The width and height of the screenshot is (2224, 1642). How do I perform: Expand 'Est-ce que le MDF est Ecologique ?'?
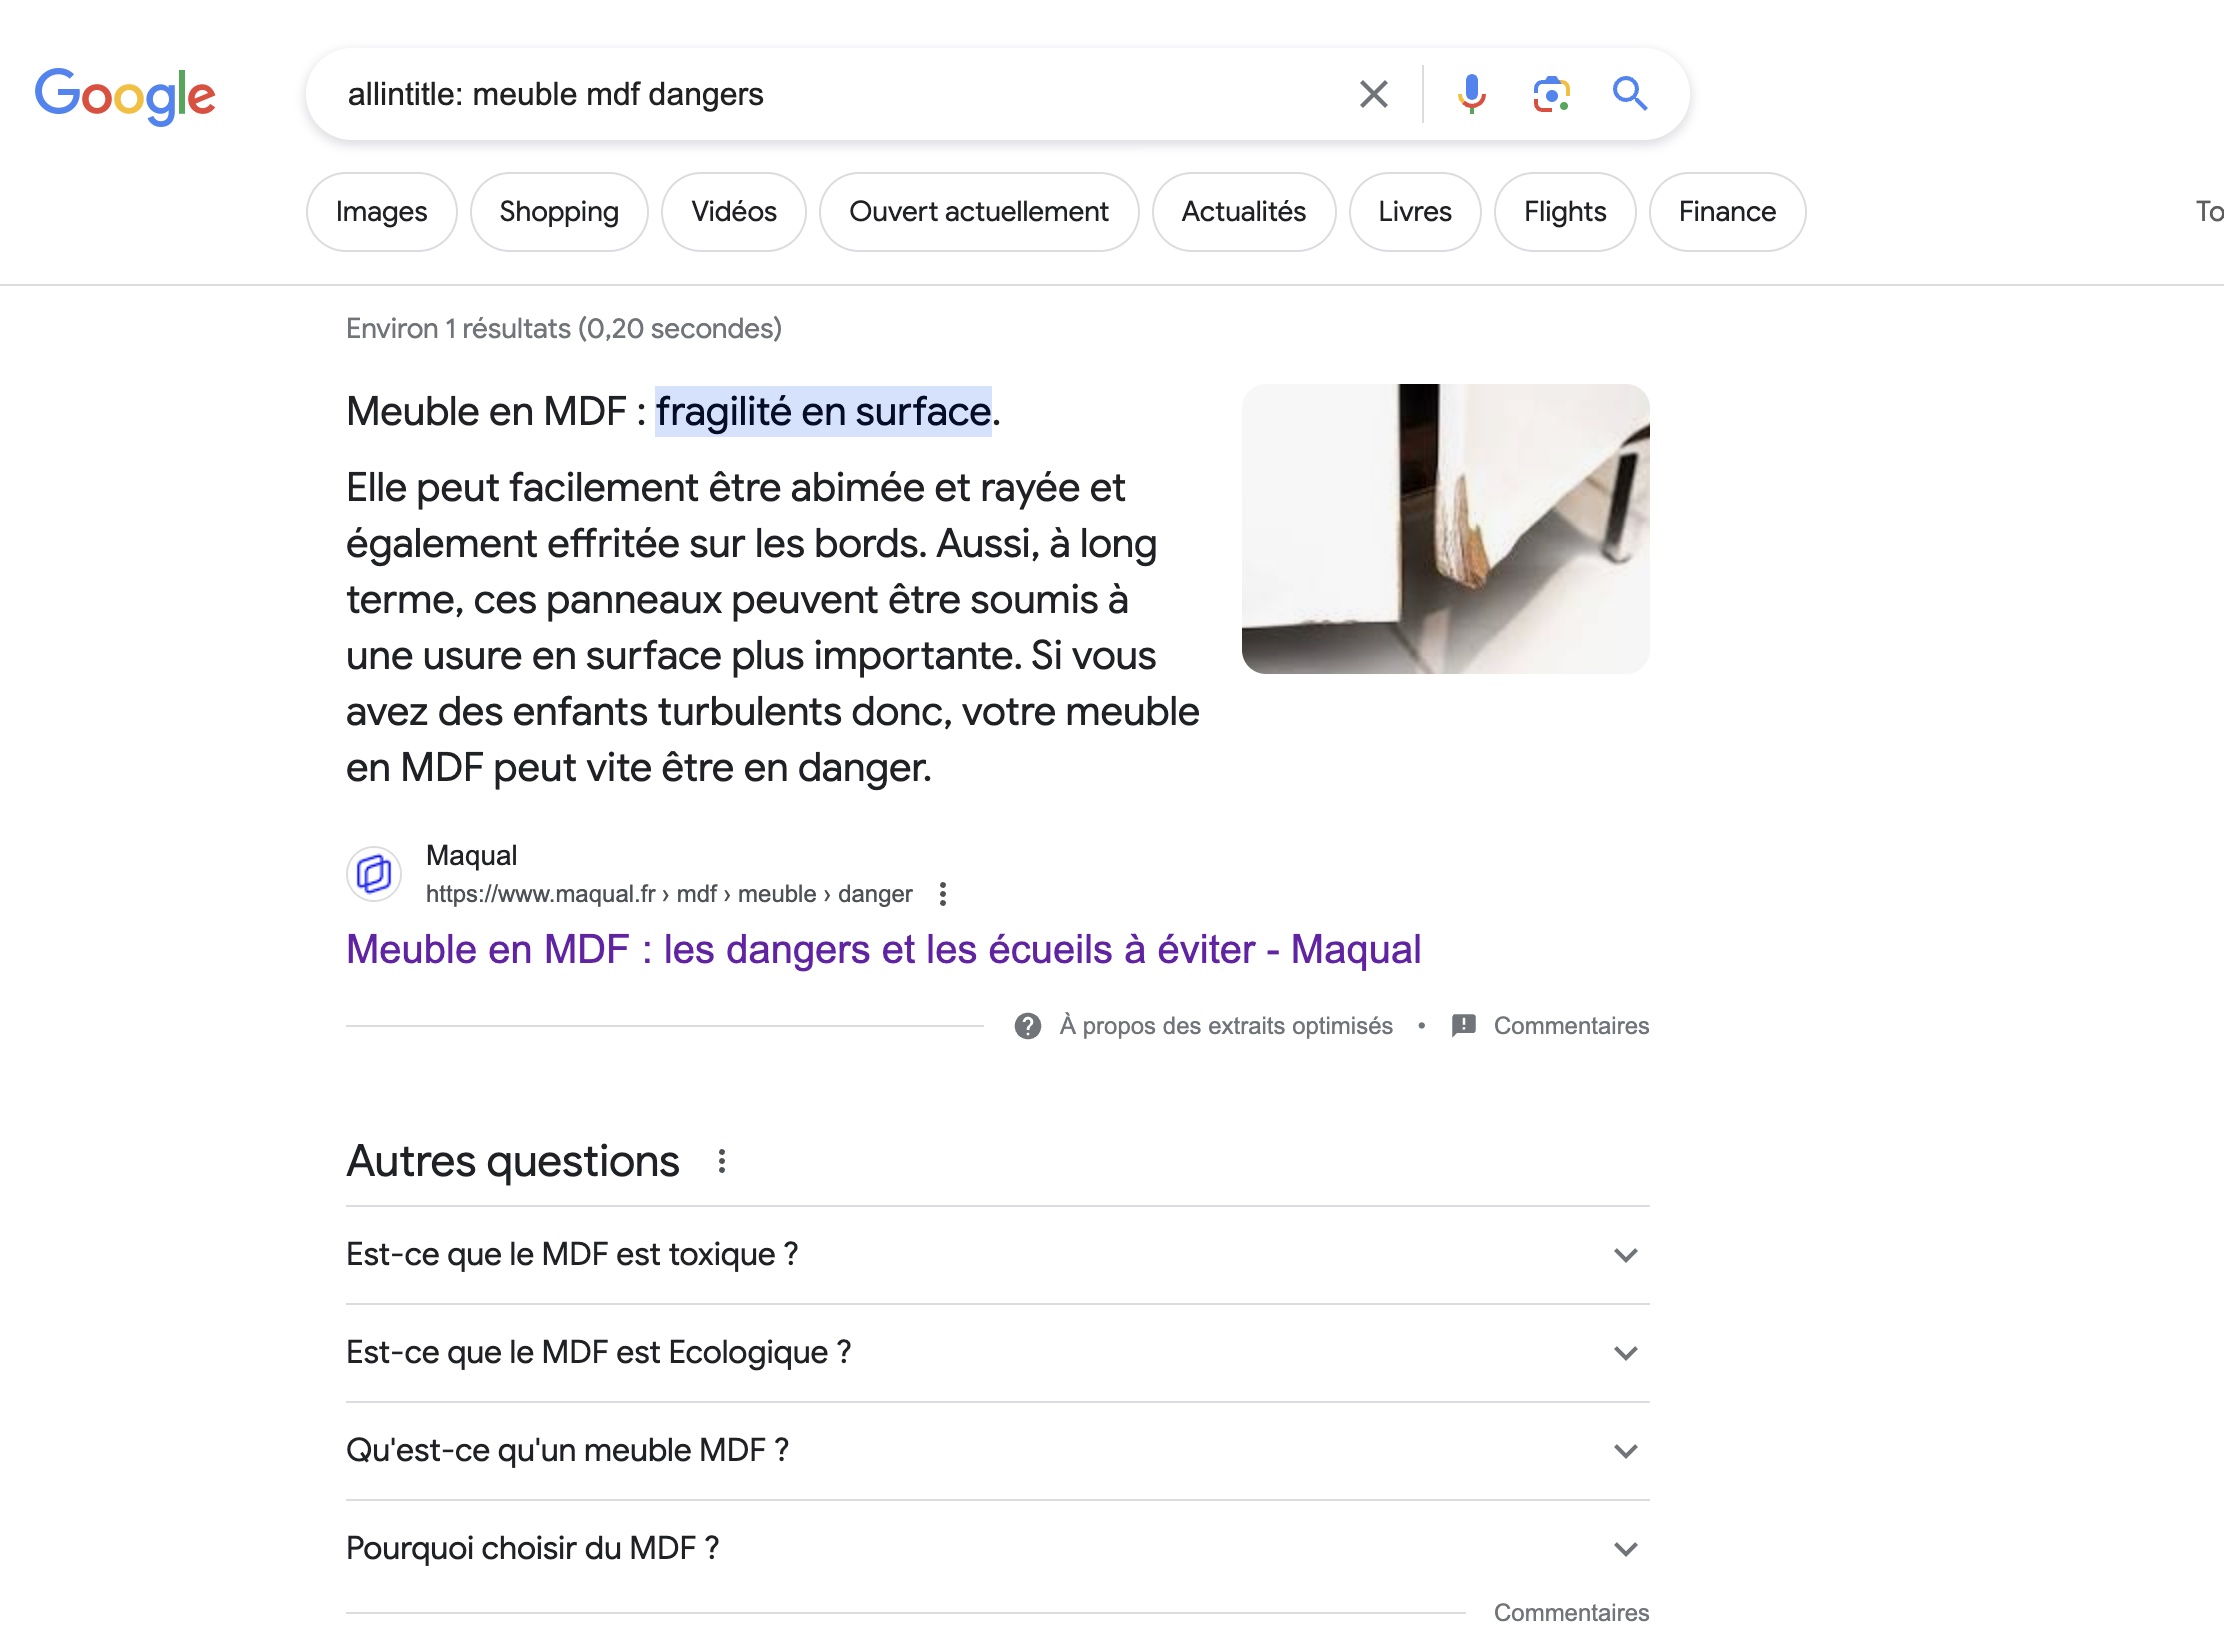click(998, 1353)
